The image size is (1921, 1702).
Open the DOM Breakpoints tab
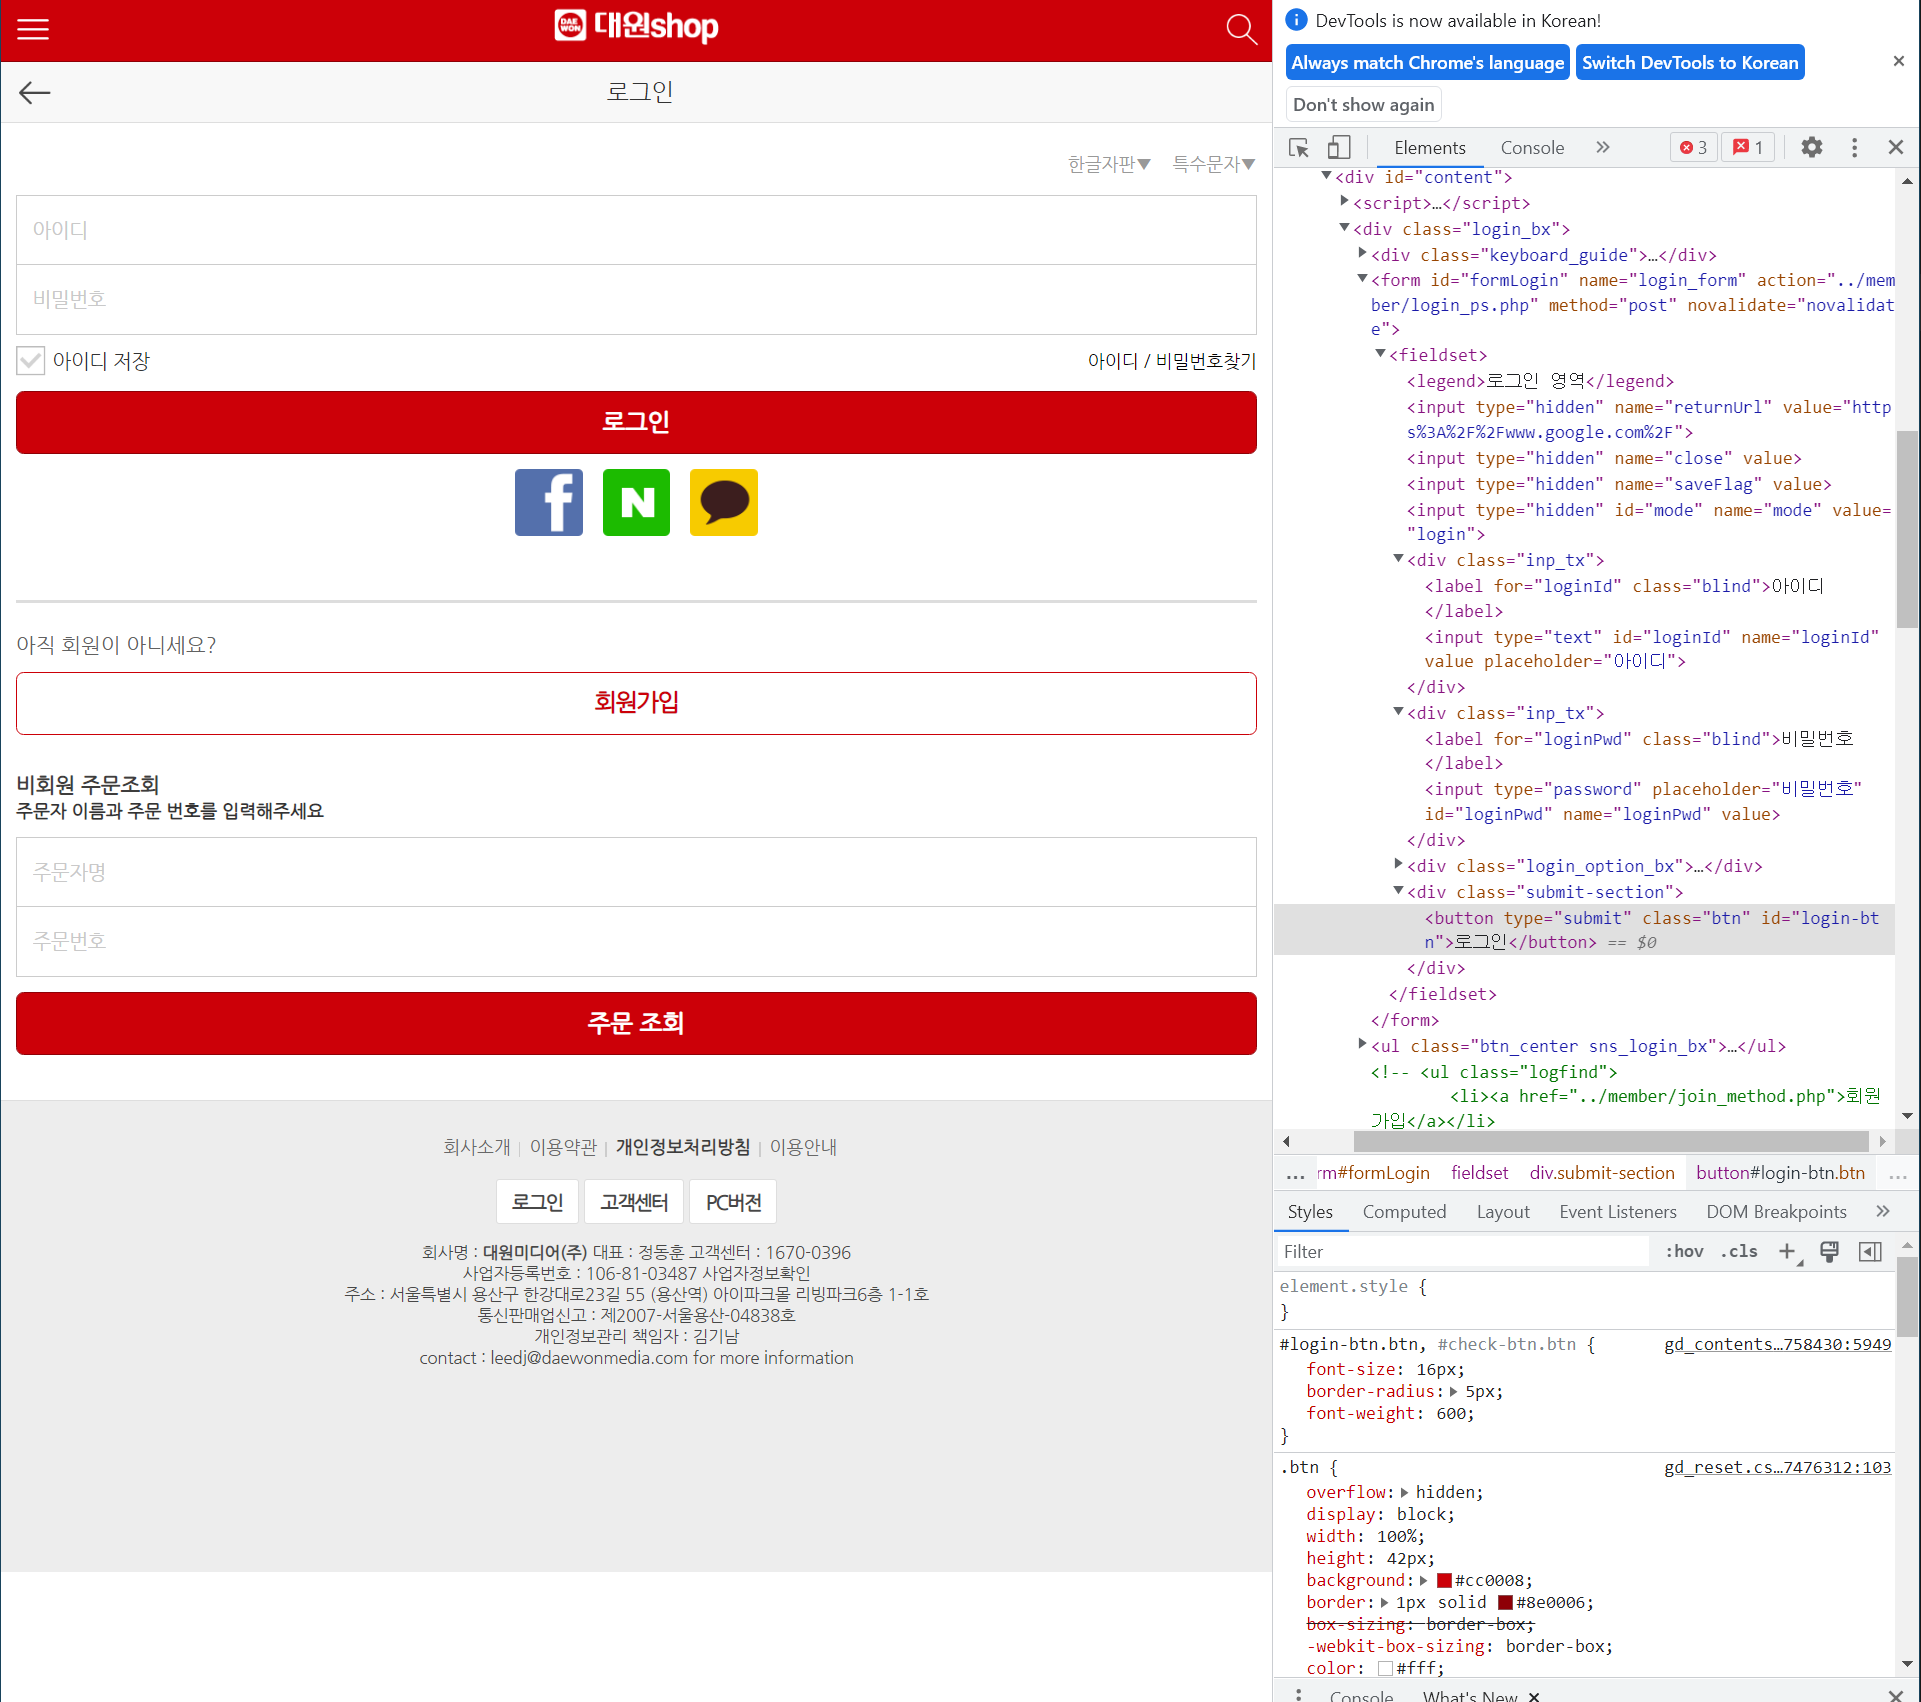pos(1776,1211)
